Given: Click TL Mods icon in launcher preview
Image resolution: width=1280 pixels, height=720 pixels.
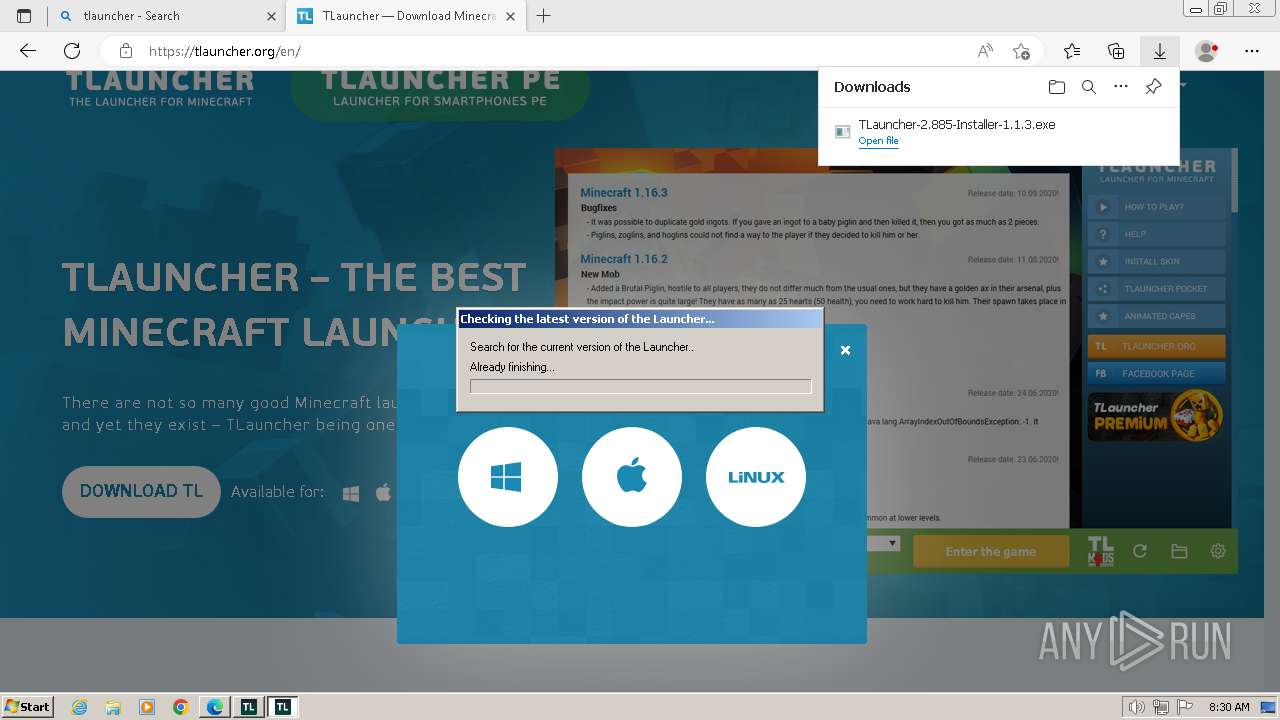Looking at the screenshot, I should pyautogui.click(x=1100, y=551).
